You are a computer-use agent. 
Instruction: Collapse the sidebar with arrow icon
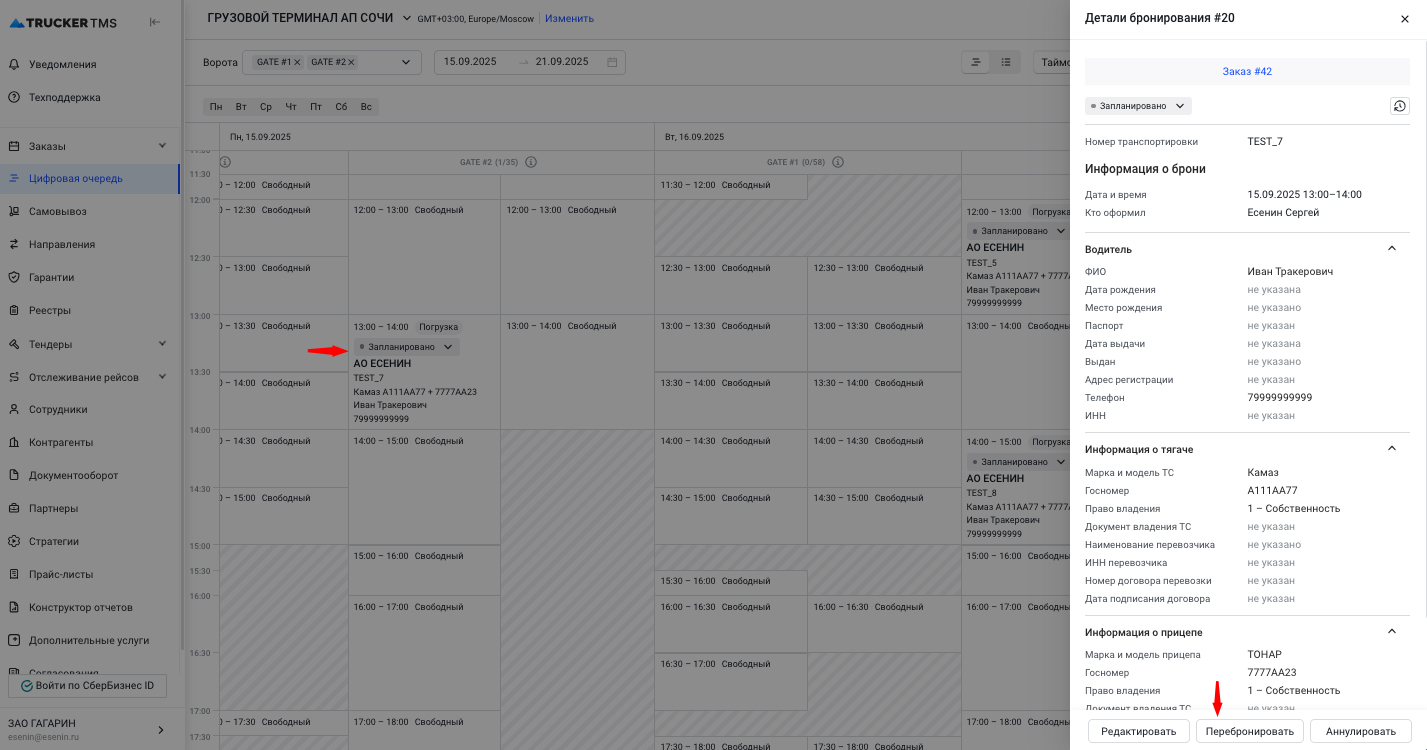point(155,22)
